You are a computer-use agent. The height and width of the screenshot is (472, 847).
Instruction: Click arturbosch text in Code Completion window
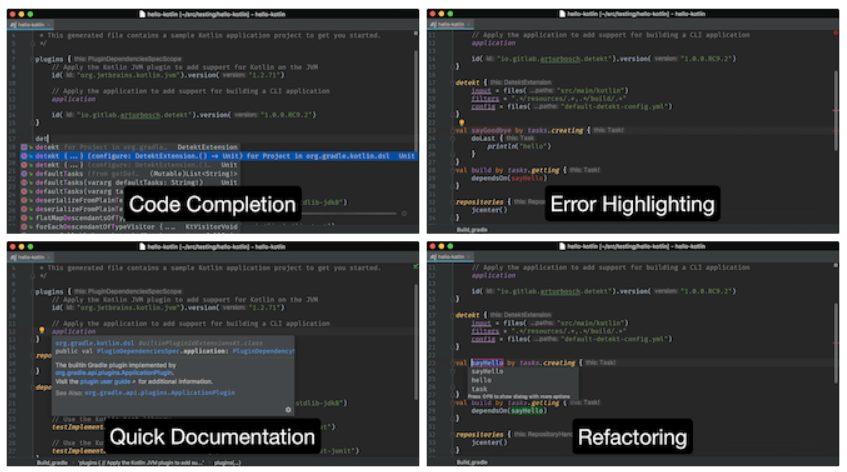(140, 115)
